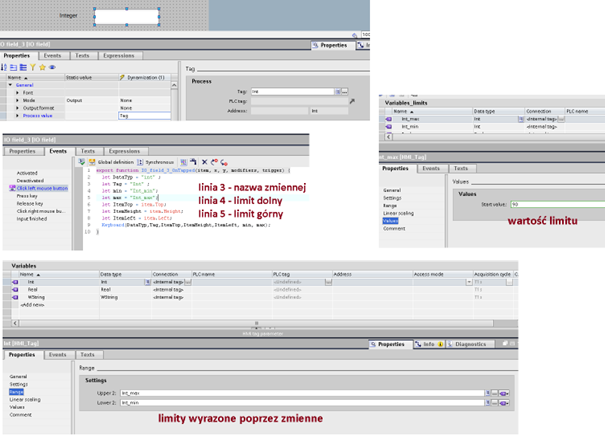Expand the Output format property row
Screen dimensions: 605x435
click(x=17, y=108)
